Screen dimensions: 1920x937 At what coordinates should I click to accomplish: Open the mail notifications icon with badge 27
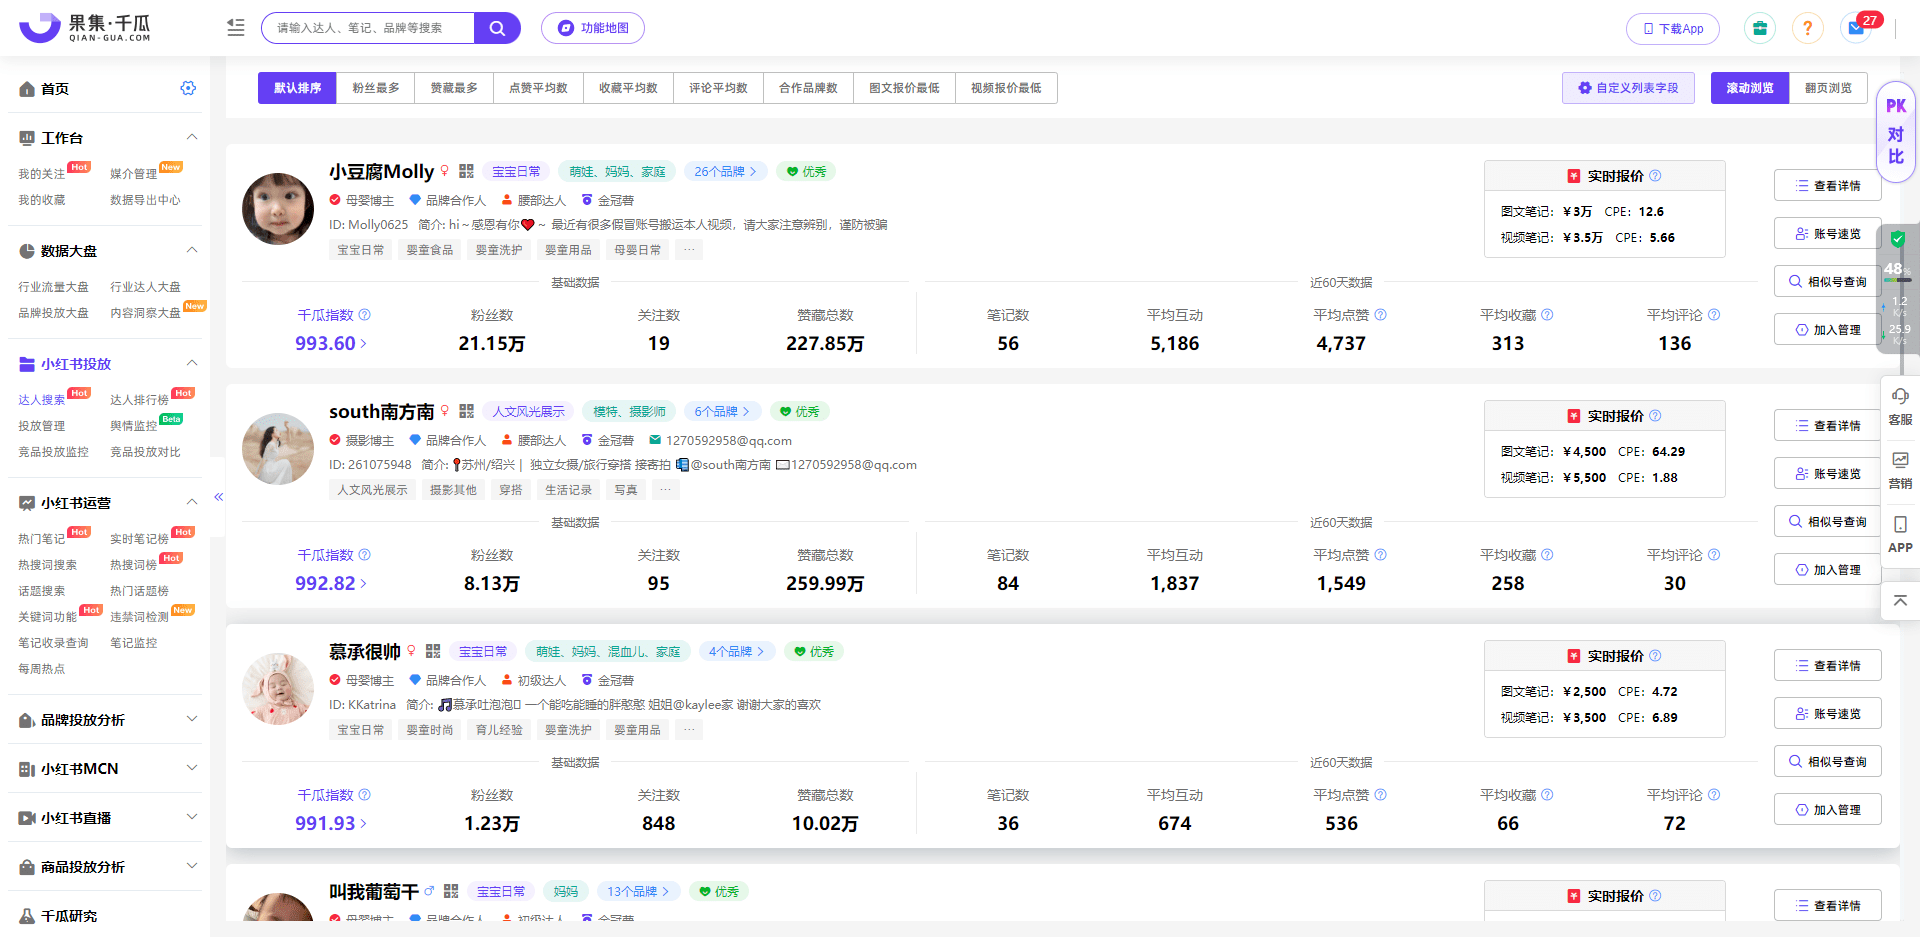coord(1856,28)
